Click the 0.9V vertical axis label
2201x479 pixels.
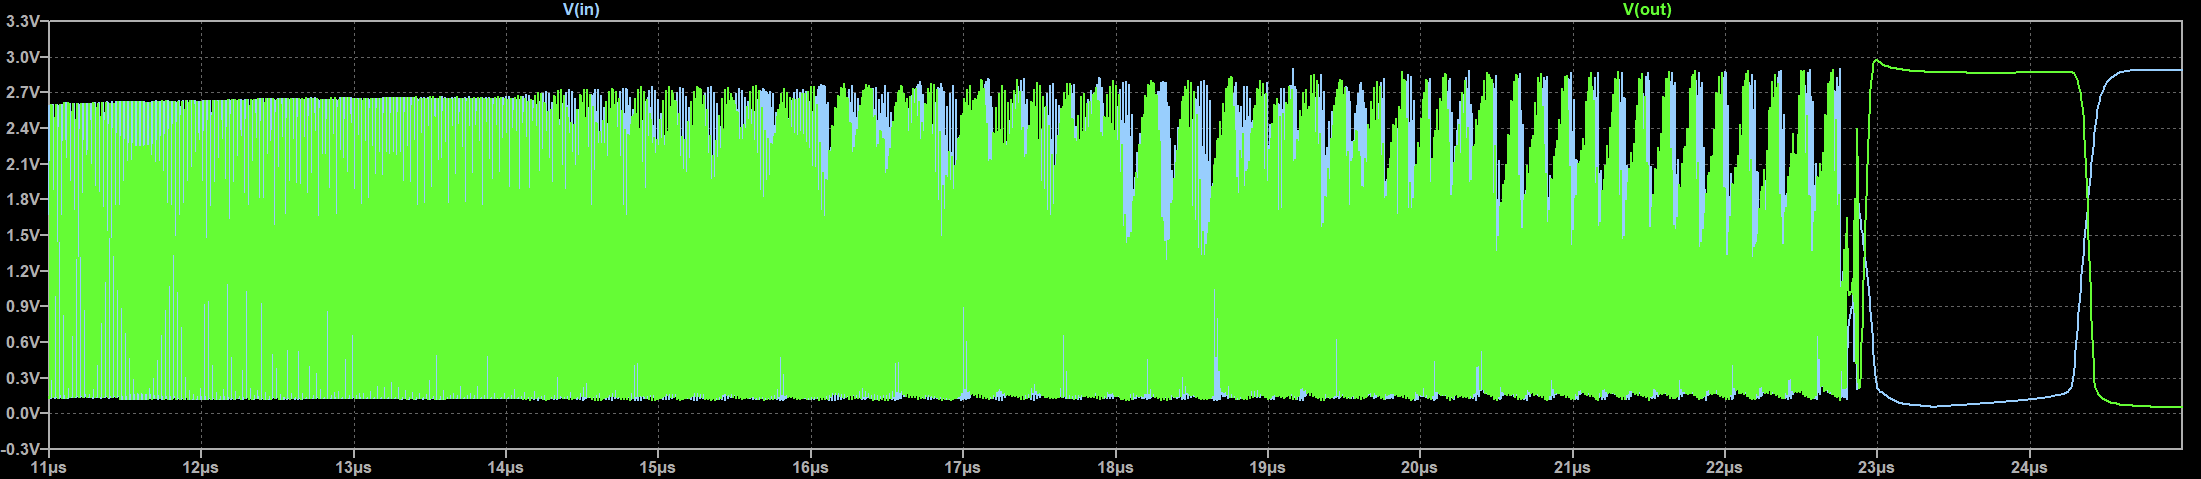pyautogui.click(x=23, y=307)
